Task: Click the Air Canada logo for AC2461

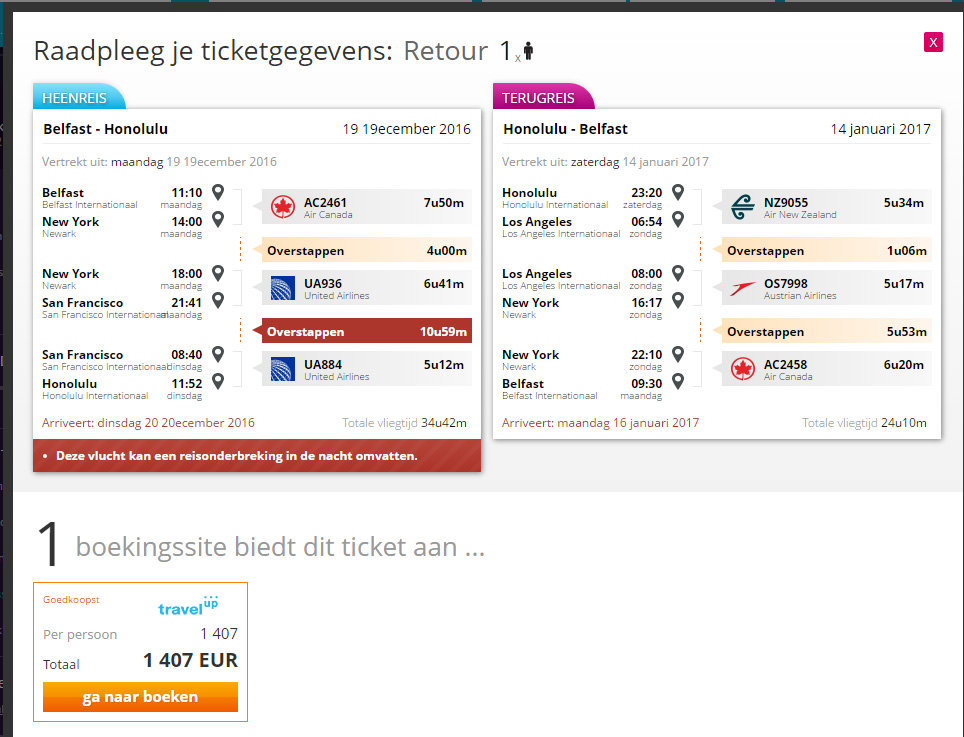Action: [283, 207]
